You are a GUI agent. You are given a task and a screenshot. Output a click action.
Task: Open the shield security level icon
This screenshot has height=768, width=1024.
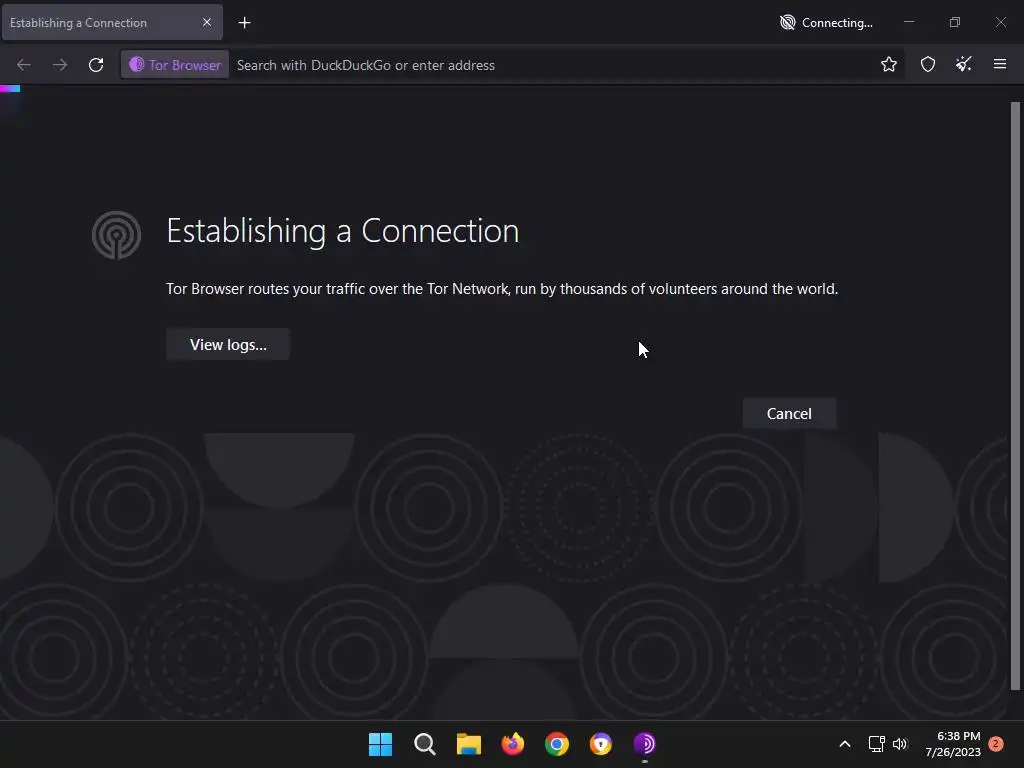928,64
